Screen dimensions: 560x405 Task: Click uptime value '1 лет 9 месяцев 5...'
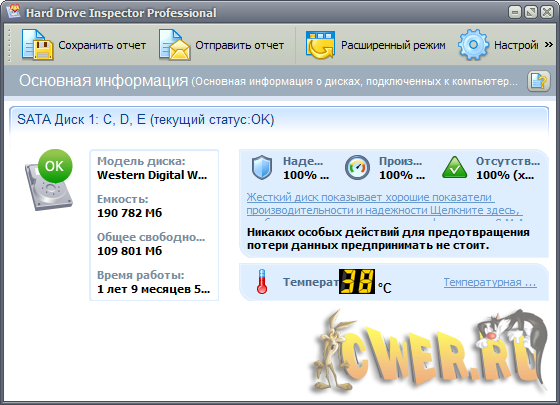click(x=154, y=289)
